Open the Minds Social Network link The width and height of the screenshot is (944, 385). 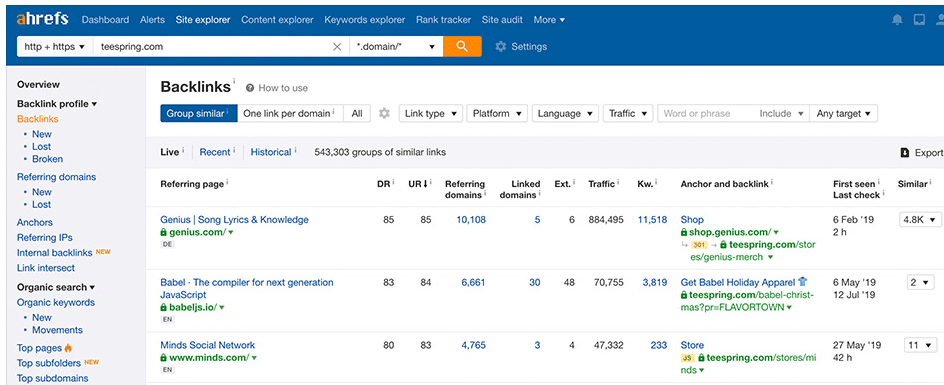[x=208, y=345]
